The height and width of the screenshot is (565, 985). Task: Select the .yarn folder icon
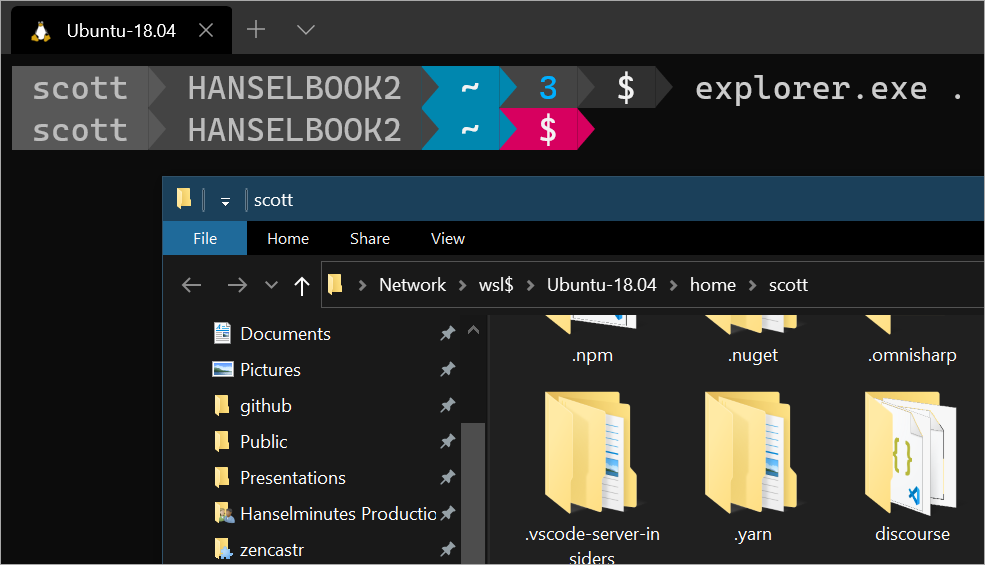(751, 453)
